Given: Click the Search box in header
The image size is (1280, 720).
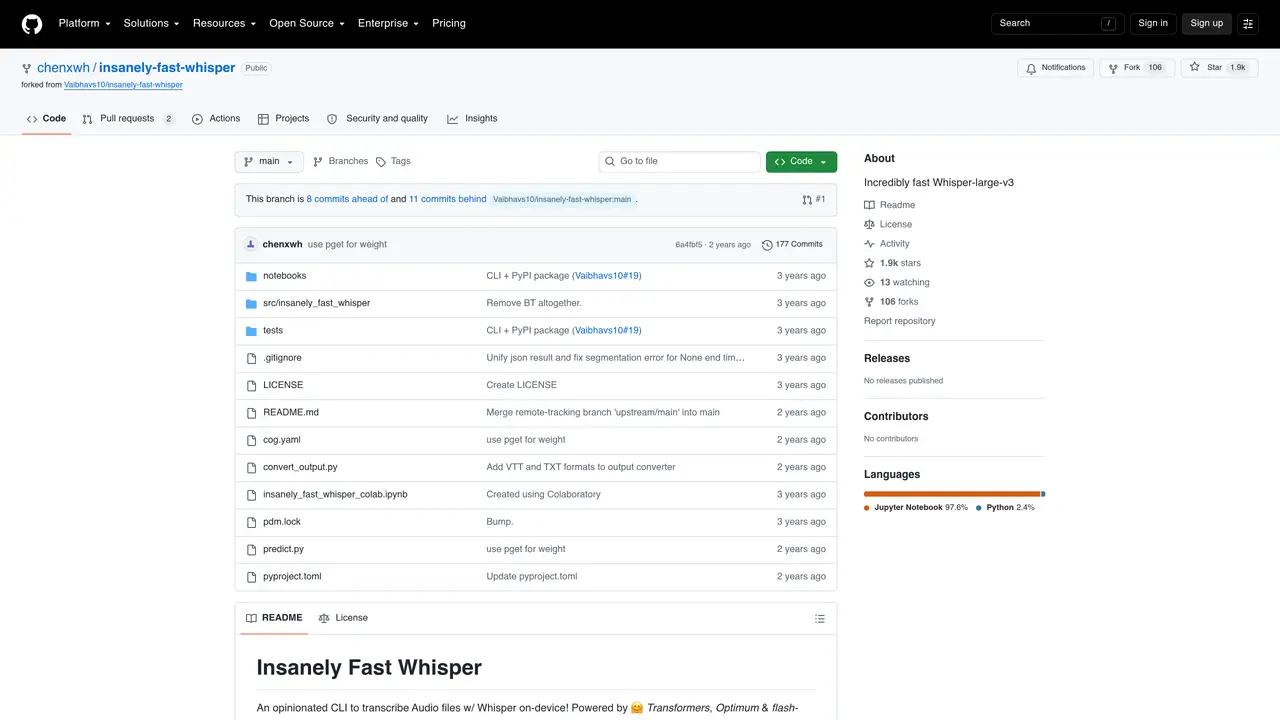Looking at the screenshot, I should pyautogui.click(x=1058, y=23).
